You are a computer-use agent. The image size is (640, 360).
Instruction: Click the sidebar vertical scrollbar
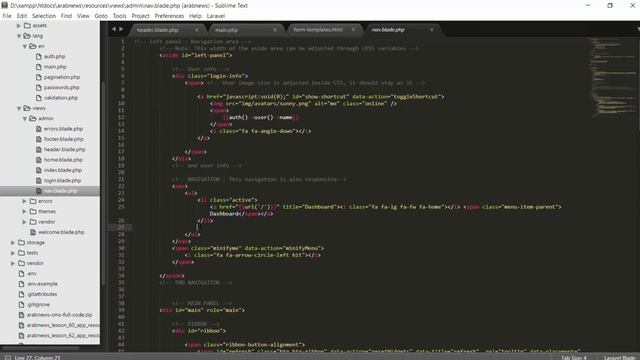[x=103, y=184]
